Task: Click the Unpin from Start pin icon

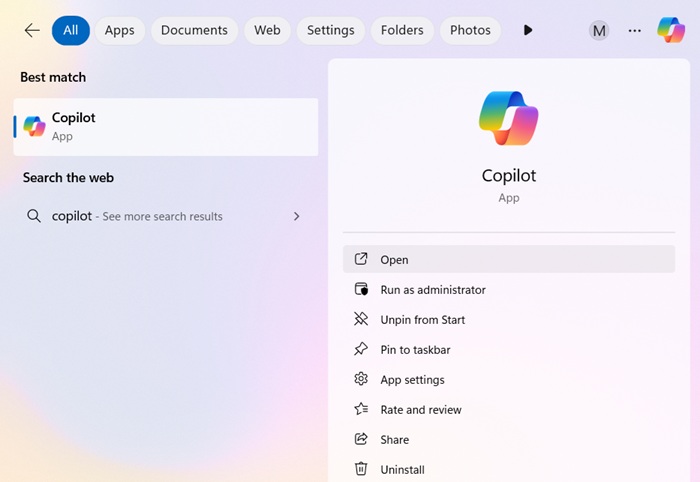Action: pos(361,319)
